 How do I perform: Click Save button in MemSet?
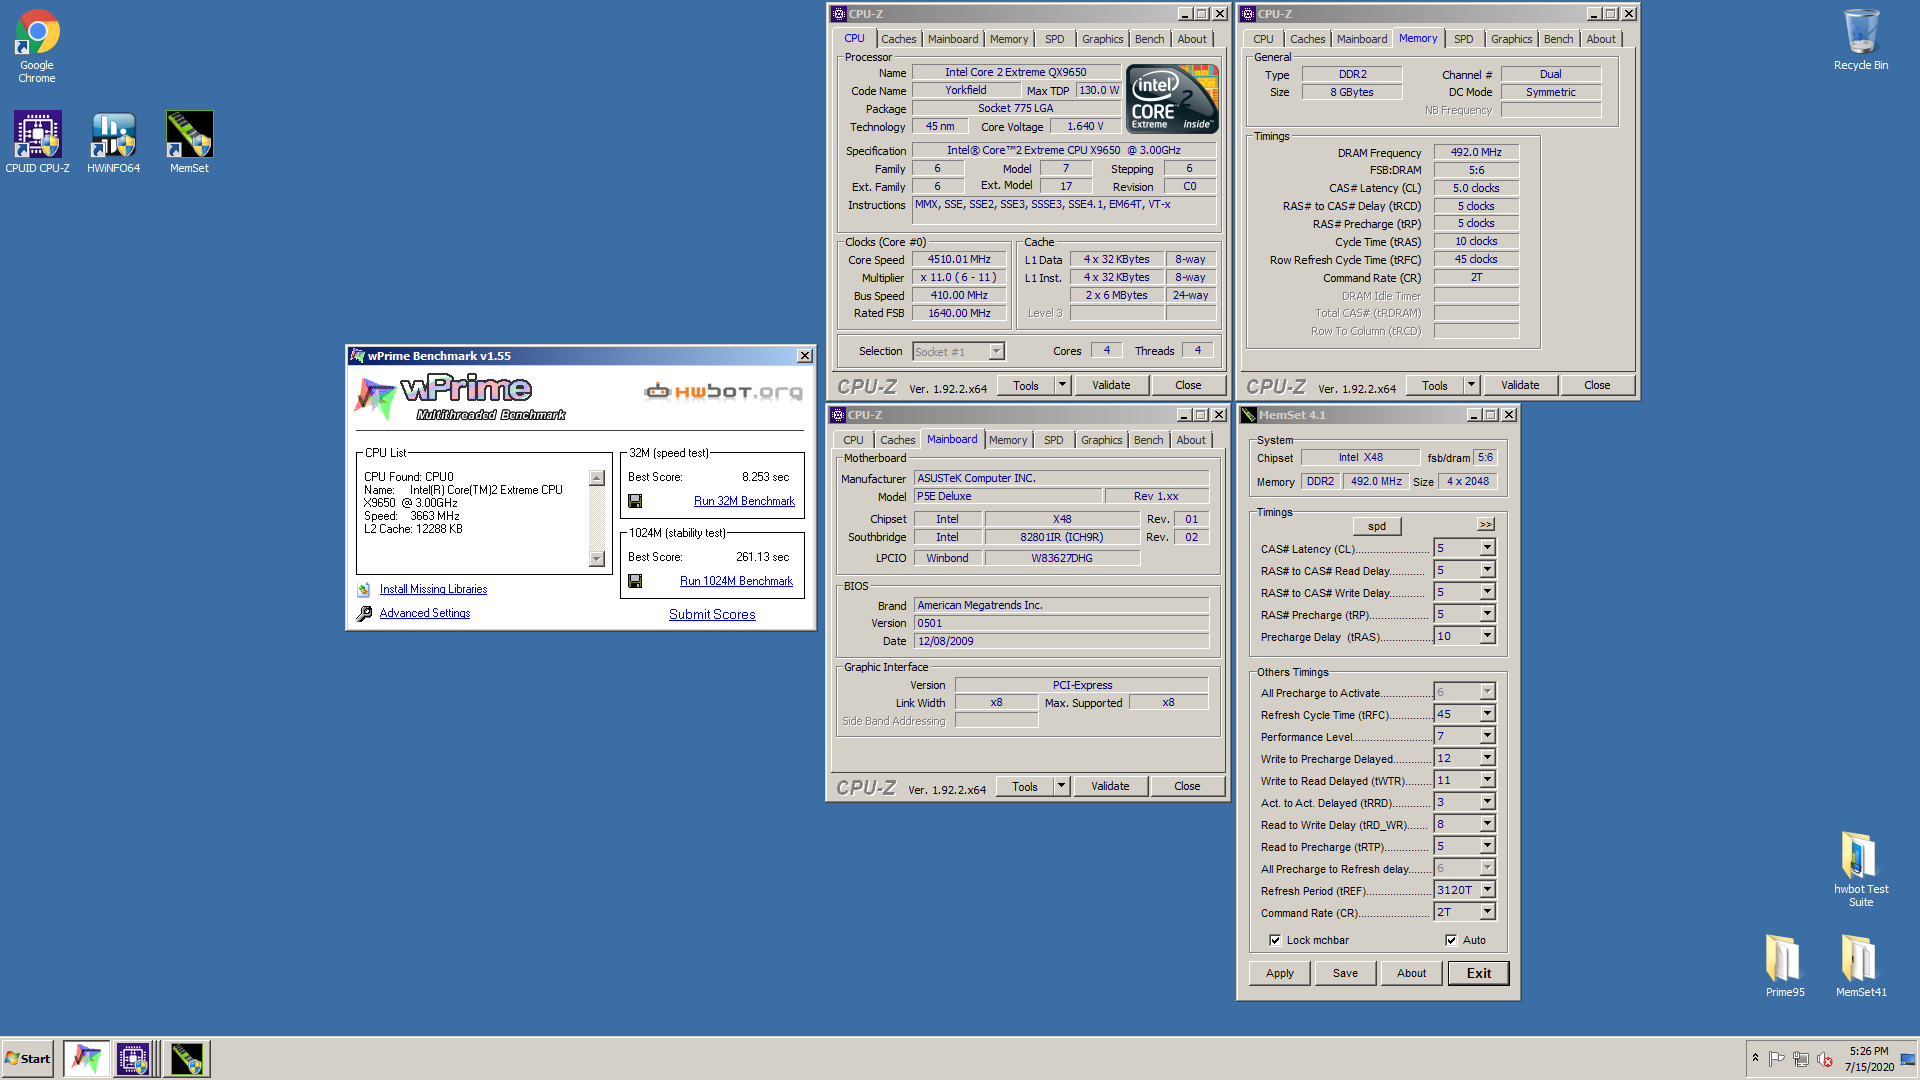1345,973
